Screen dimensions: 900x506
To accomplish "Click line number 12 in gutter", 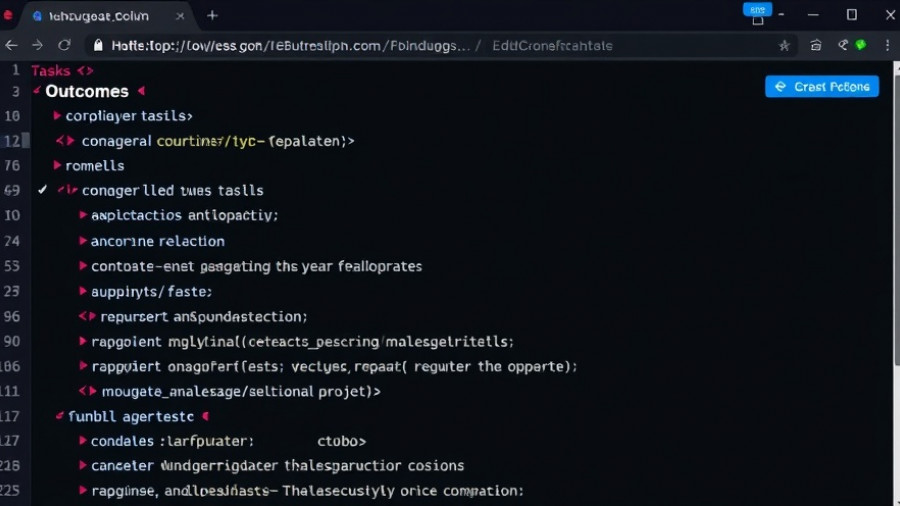I will tap(12, 141).
